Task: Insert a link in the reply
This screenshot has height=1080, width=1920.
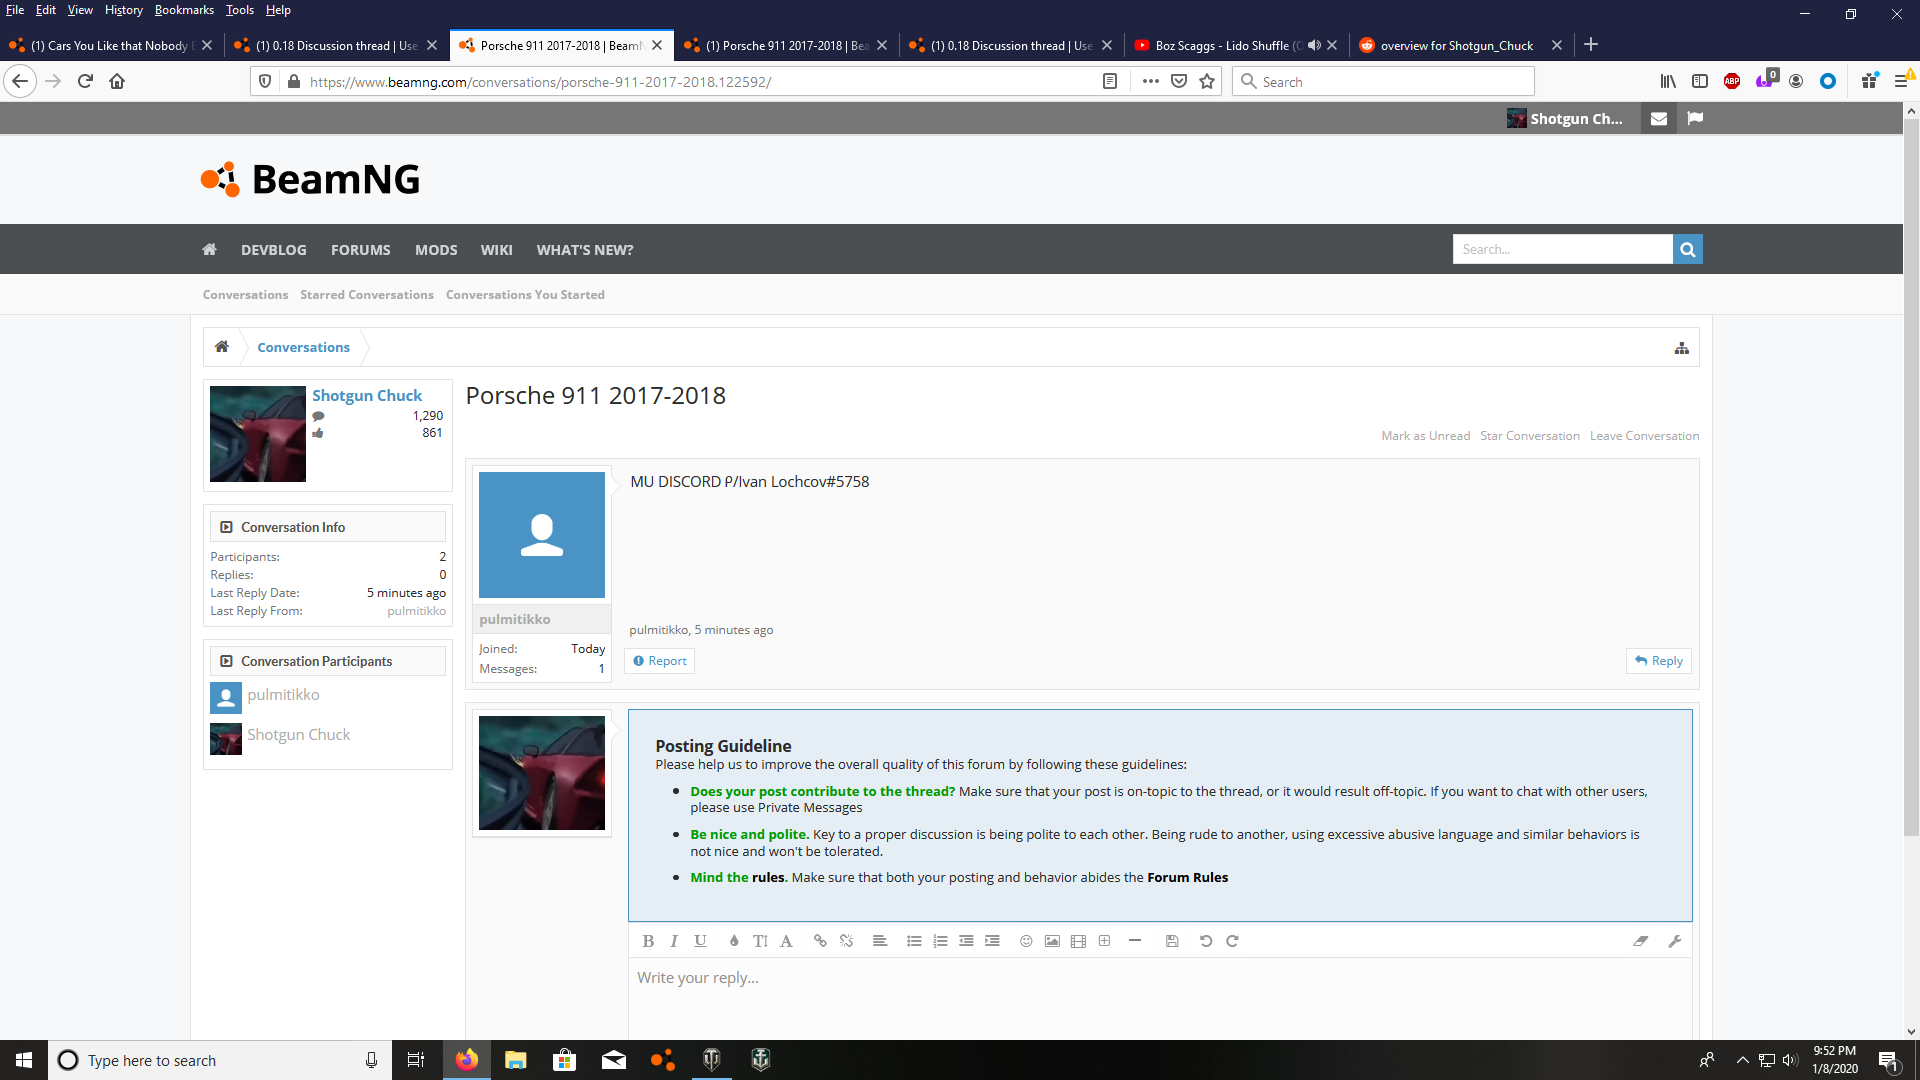Action: (x=820, y=941)
